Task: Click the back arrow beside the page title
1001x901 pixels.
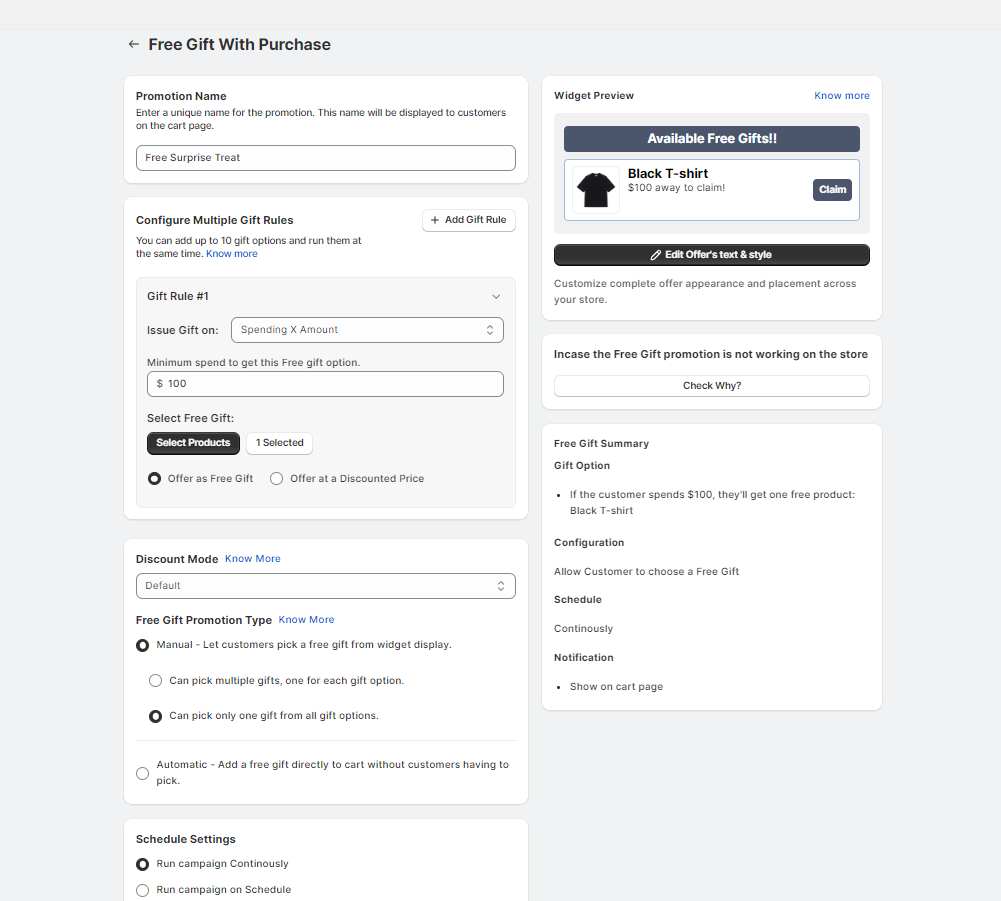Action: (134, 44)
